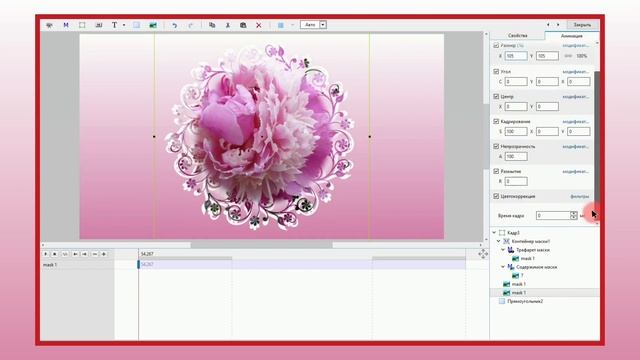Click the Кадрирование S field showing 100
640x360 pixels.
point(516,131)
